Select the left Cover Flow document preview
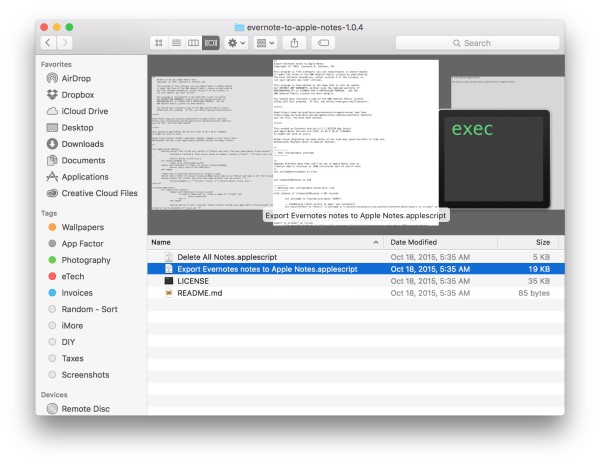This screenshot has width=600, height=466. [212, 143]
